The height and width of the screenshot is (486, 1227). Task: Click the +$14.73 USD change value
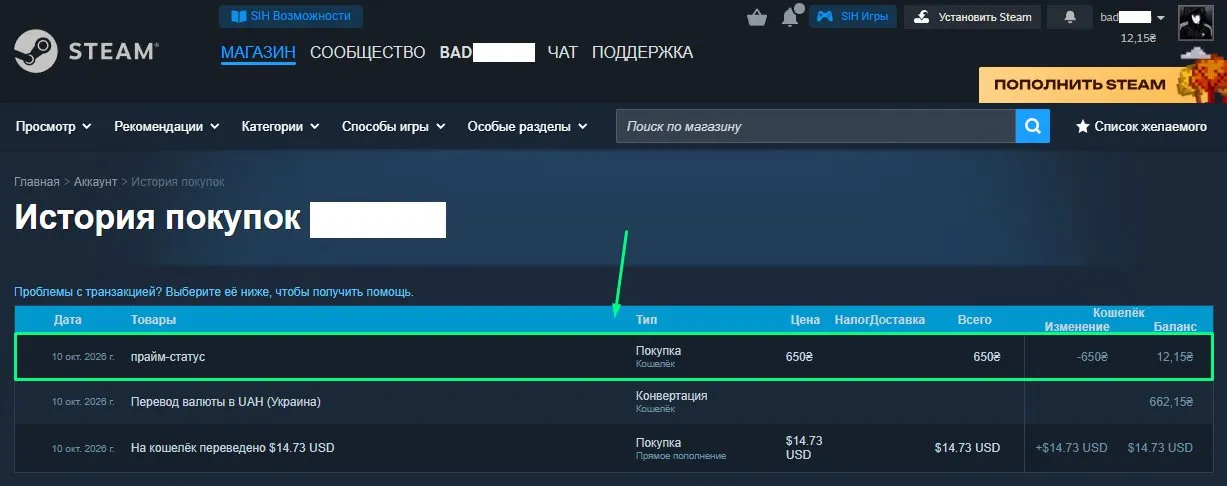[x=1071, y=448]
